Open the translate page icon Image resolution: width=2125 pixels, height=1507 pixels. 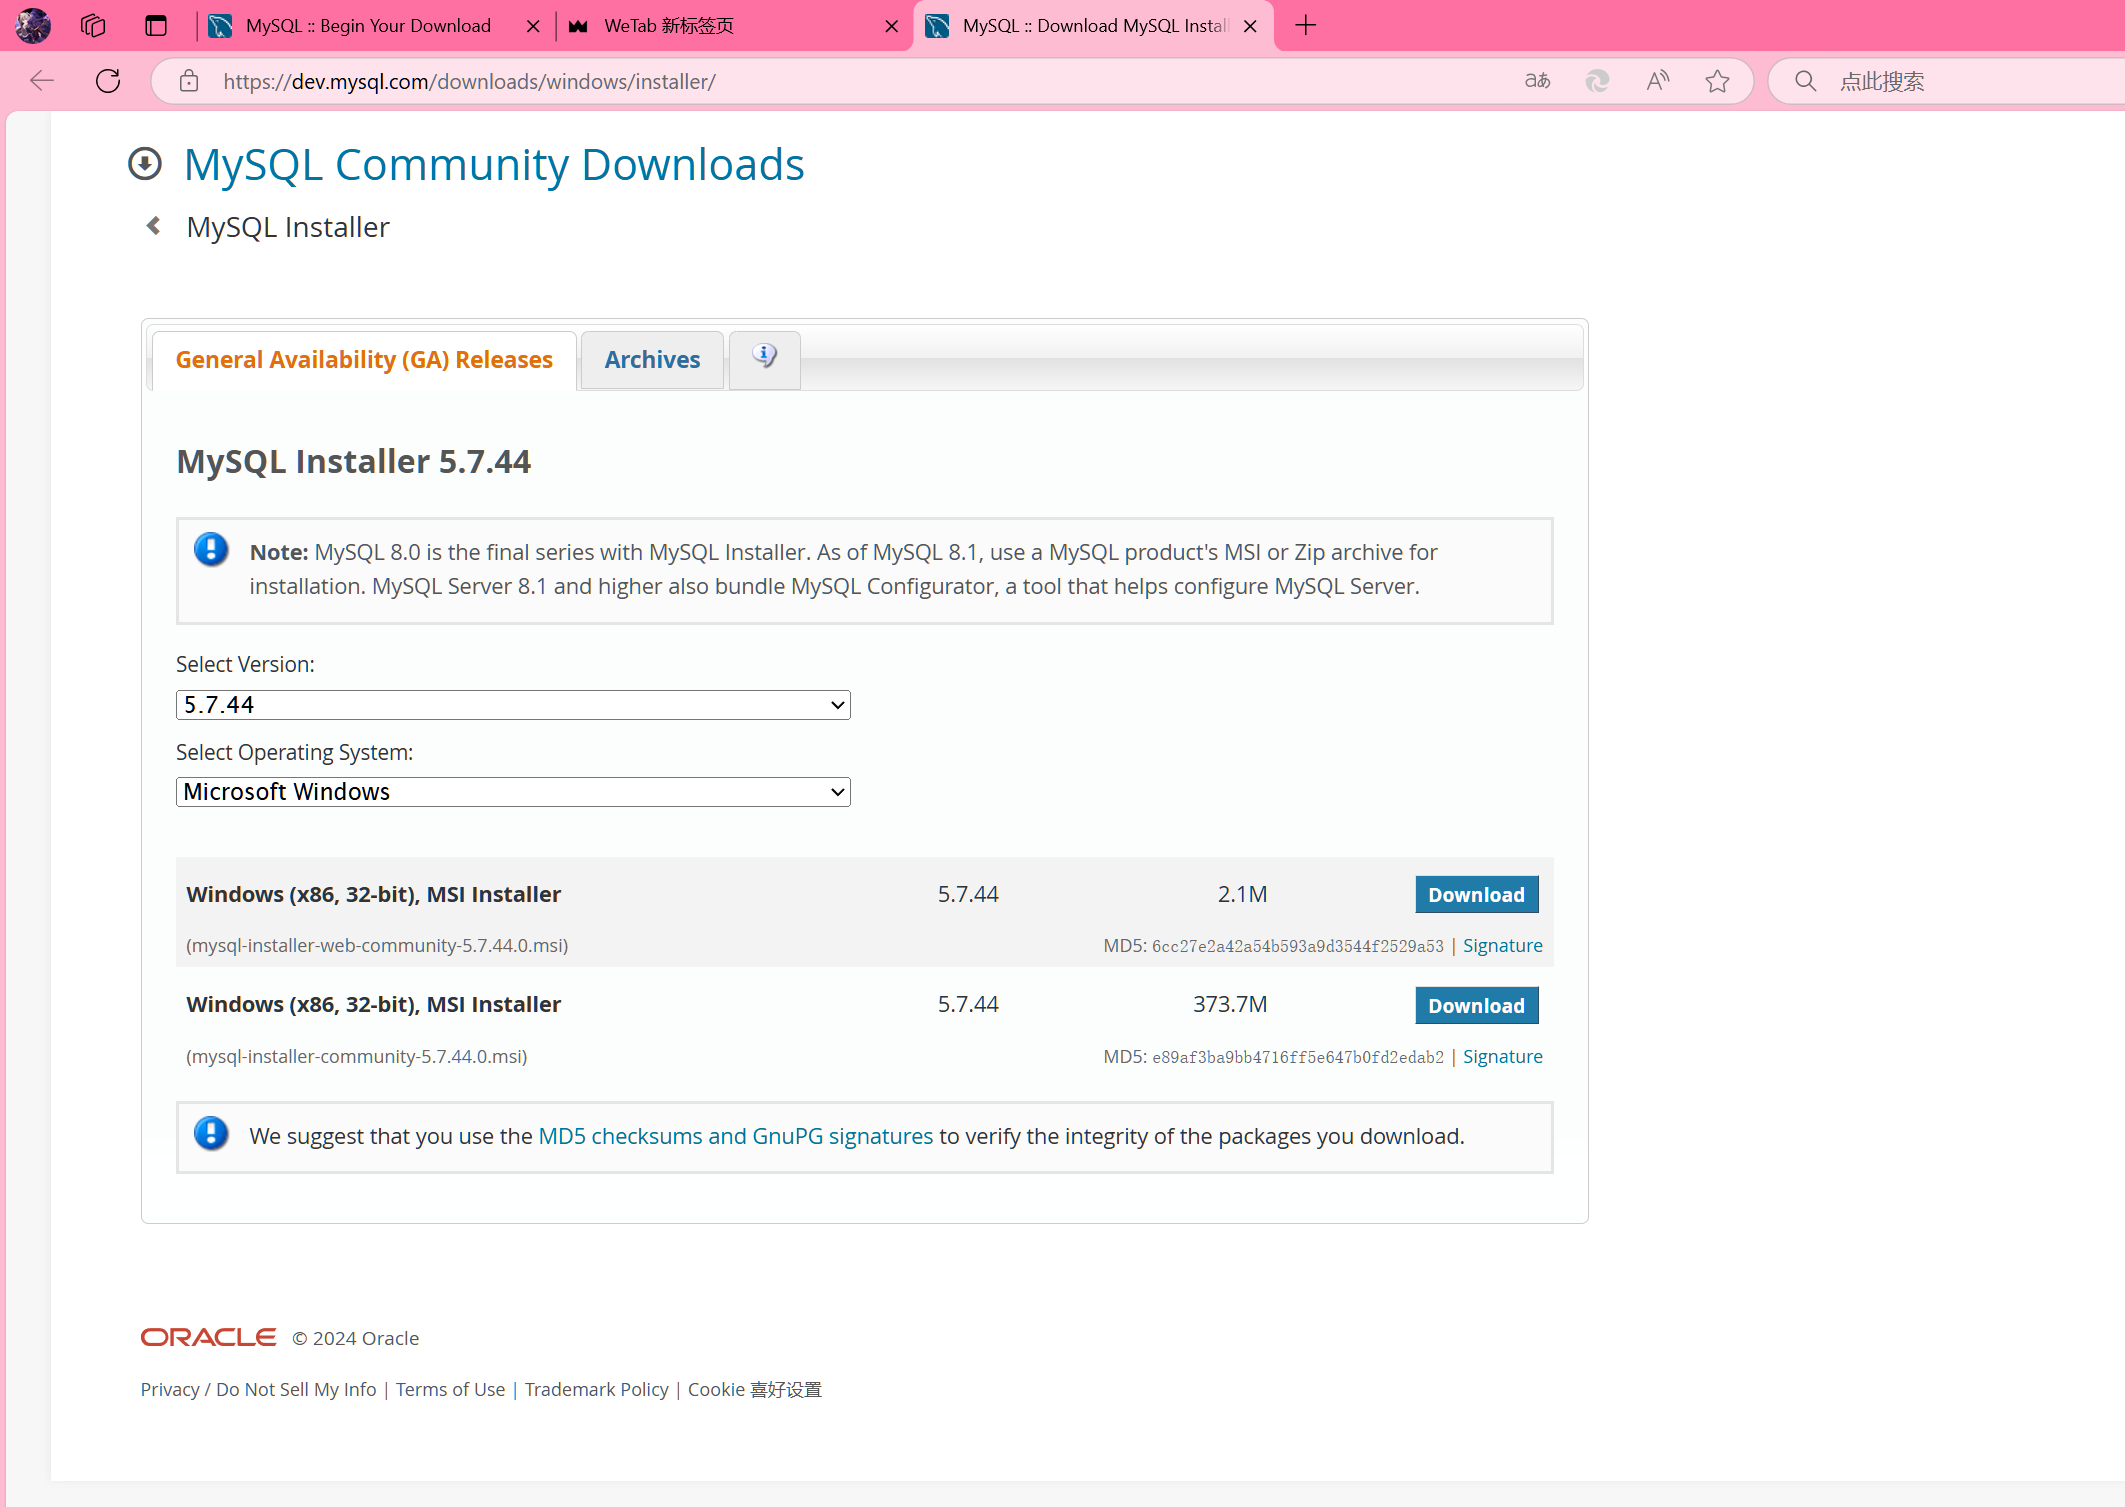point(1537,81)
